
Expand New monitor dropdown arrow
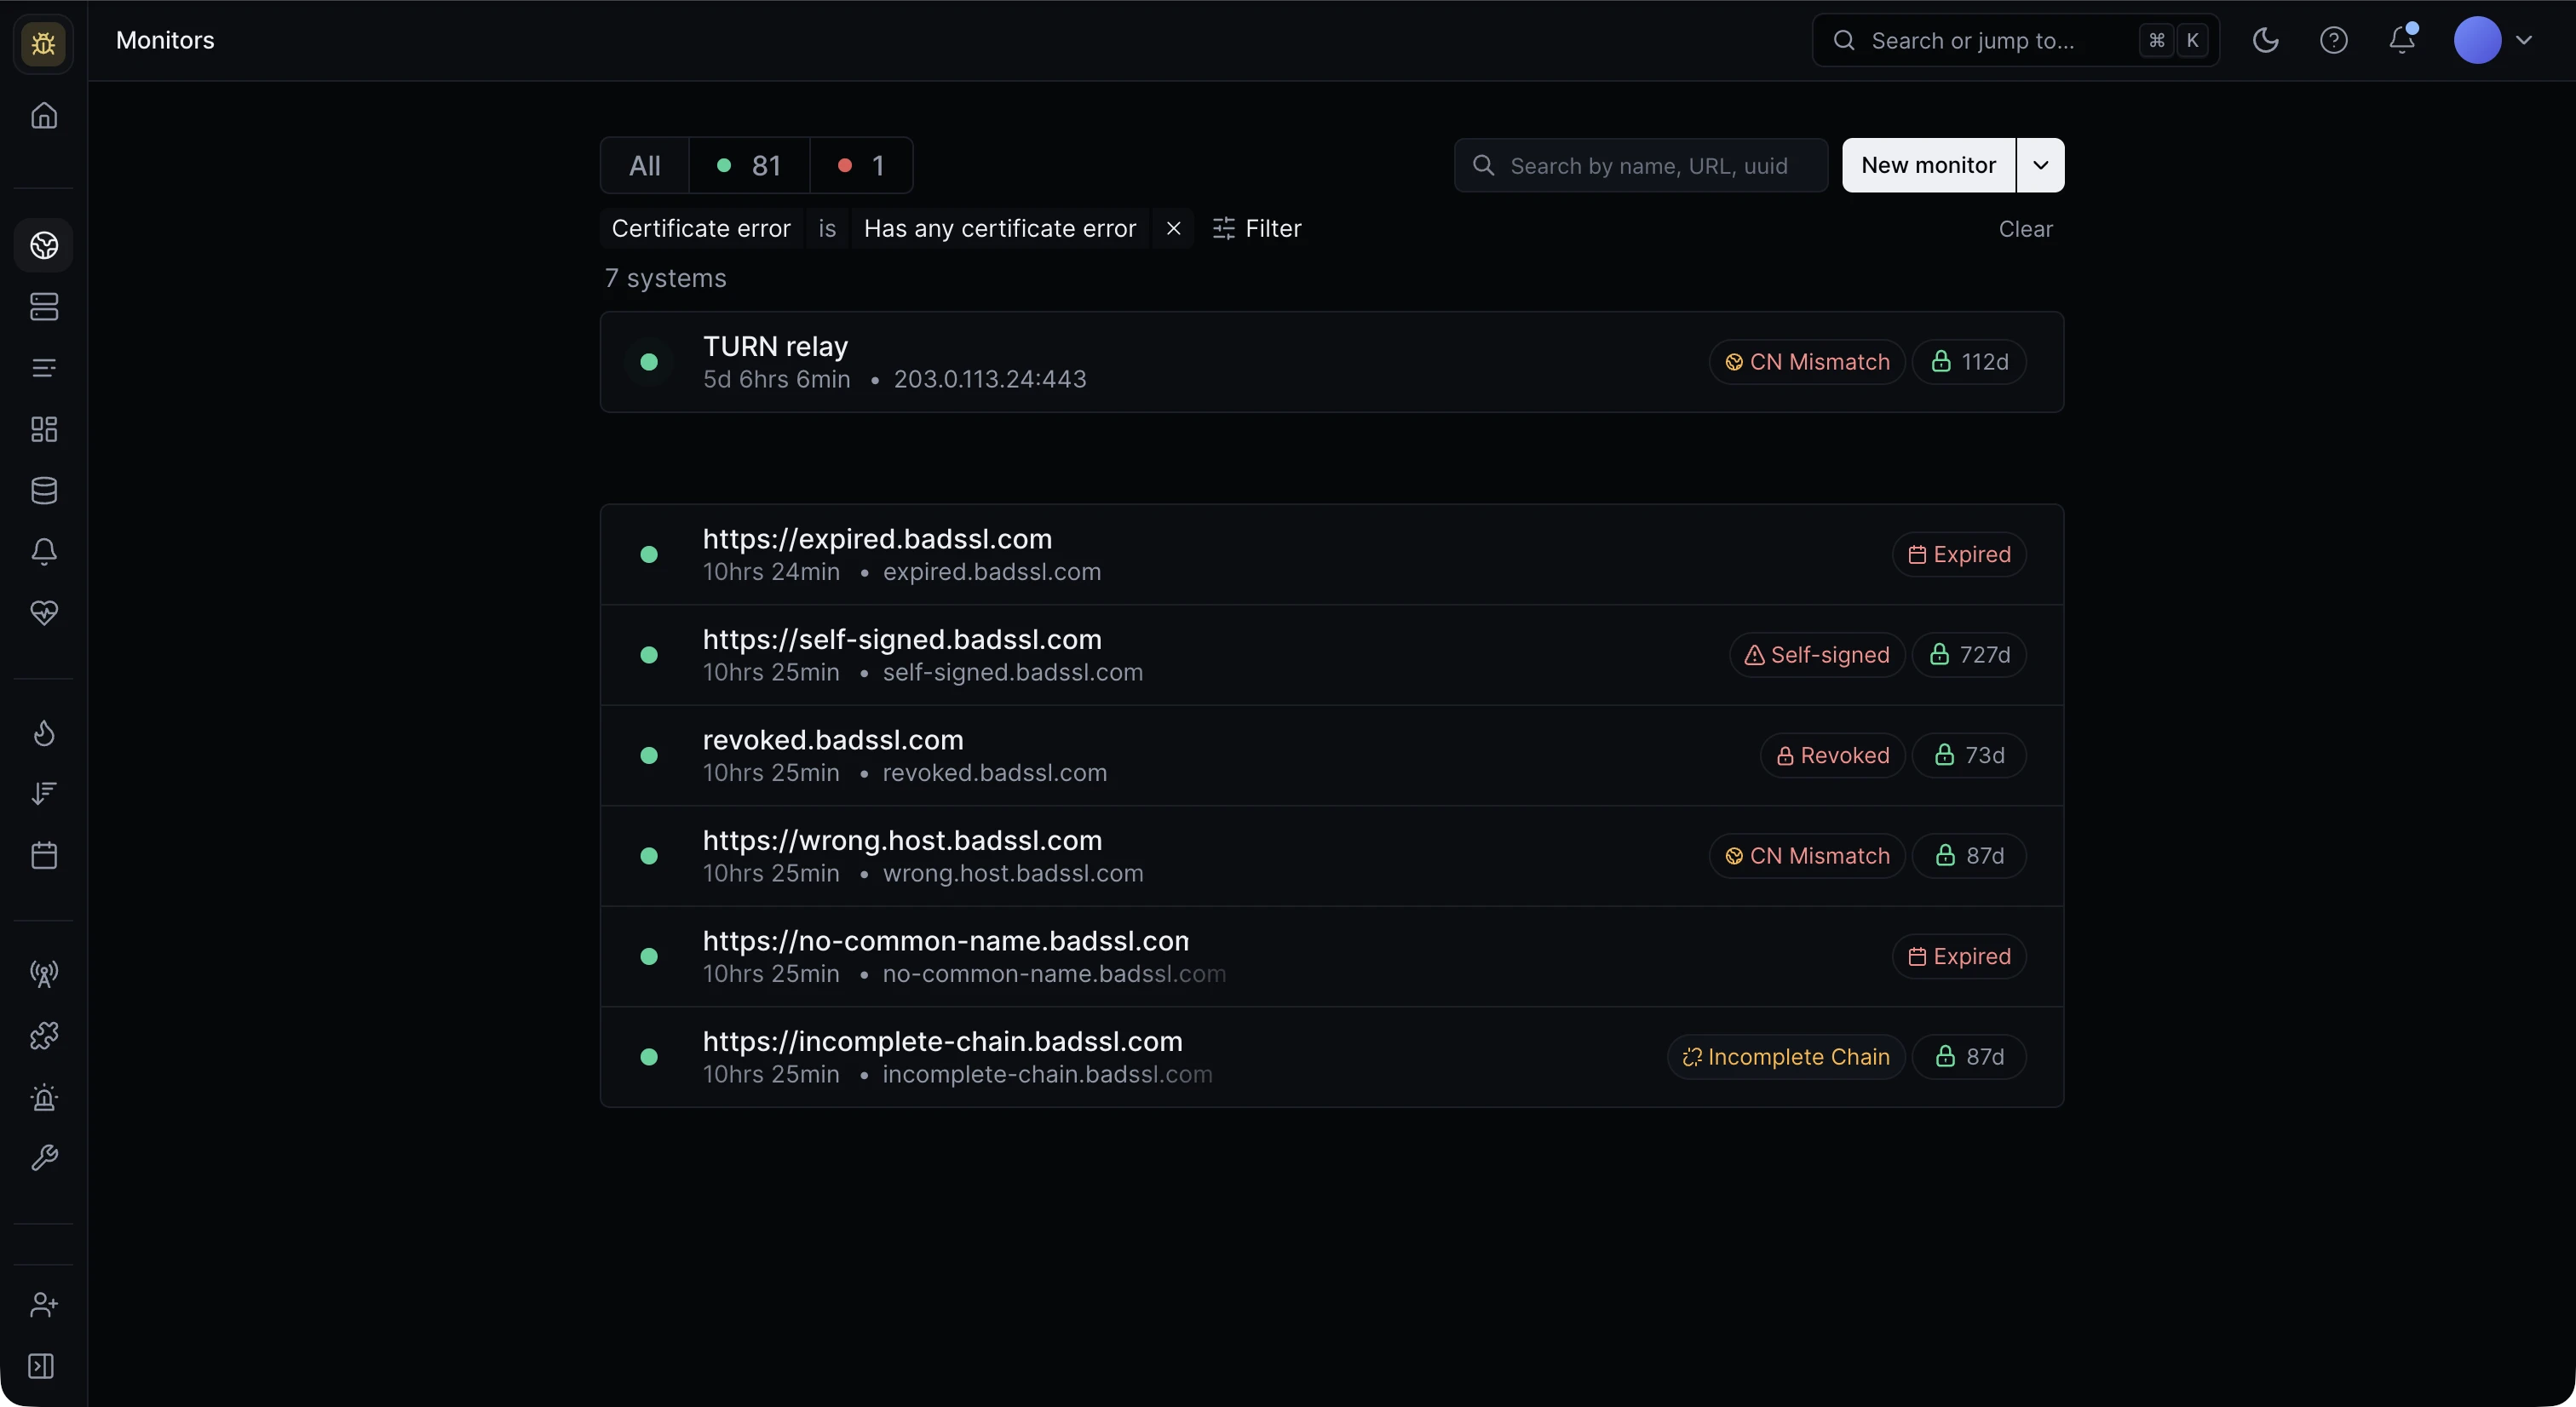pyautogui.click(x=2041, y=165)
